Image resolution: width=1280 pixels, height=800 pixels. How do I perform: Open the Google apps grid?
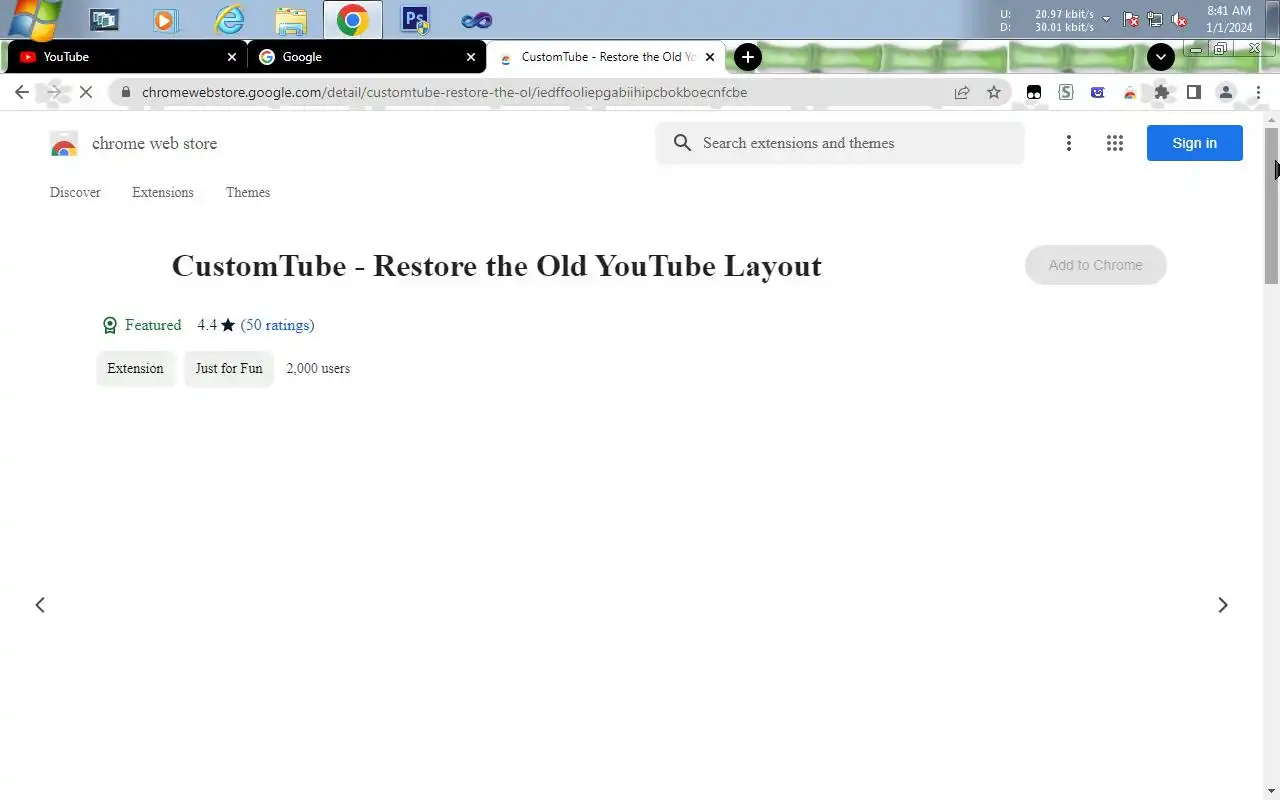[x=1115, y=143]
